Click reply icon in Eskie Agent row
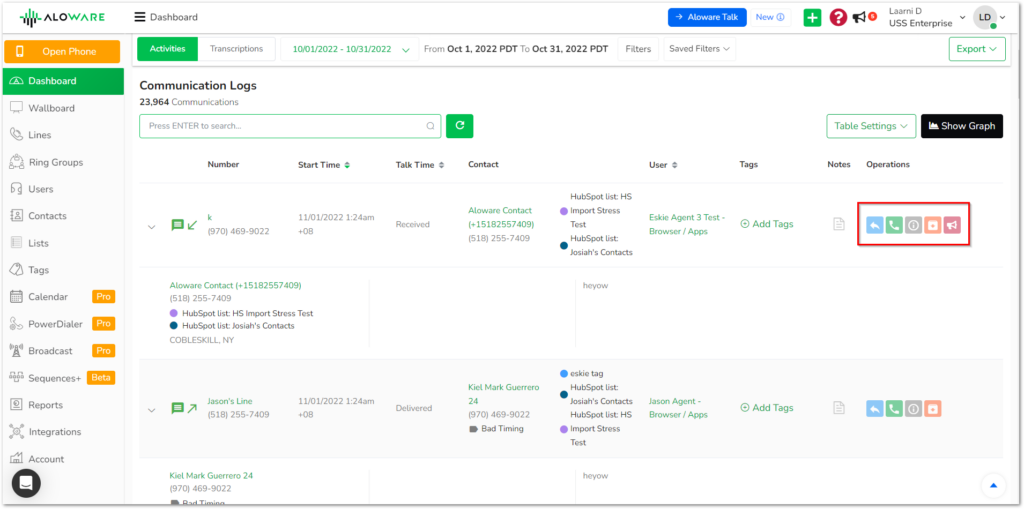The height and width of the screenshot is (509, 1024). click(x=875, y=225)
